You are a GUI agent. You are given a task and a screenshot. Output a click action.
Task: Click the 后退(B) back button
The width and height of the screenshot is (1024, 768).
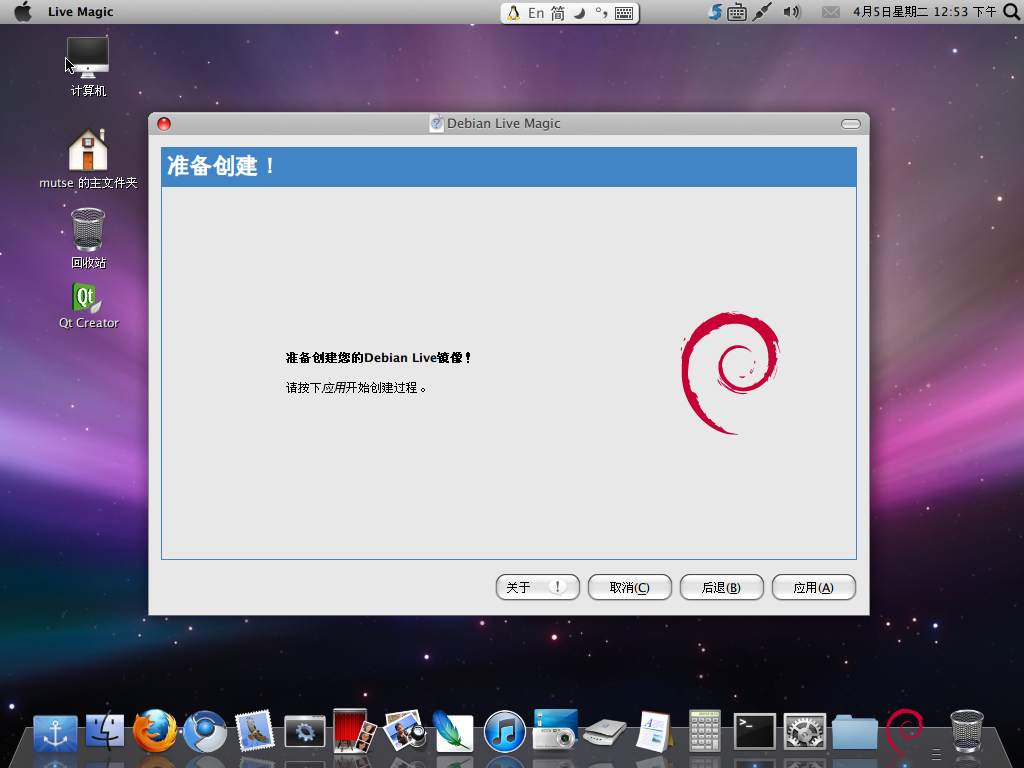point(721,587)
